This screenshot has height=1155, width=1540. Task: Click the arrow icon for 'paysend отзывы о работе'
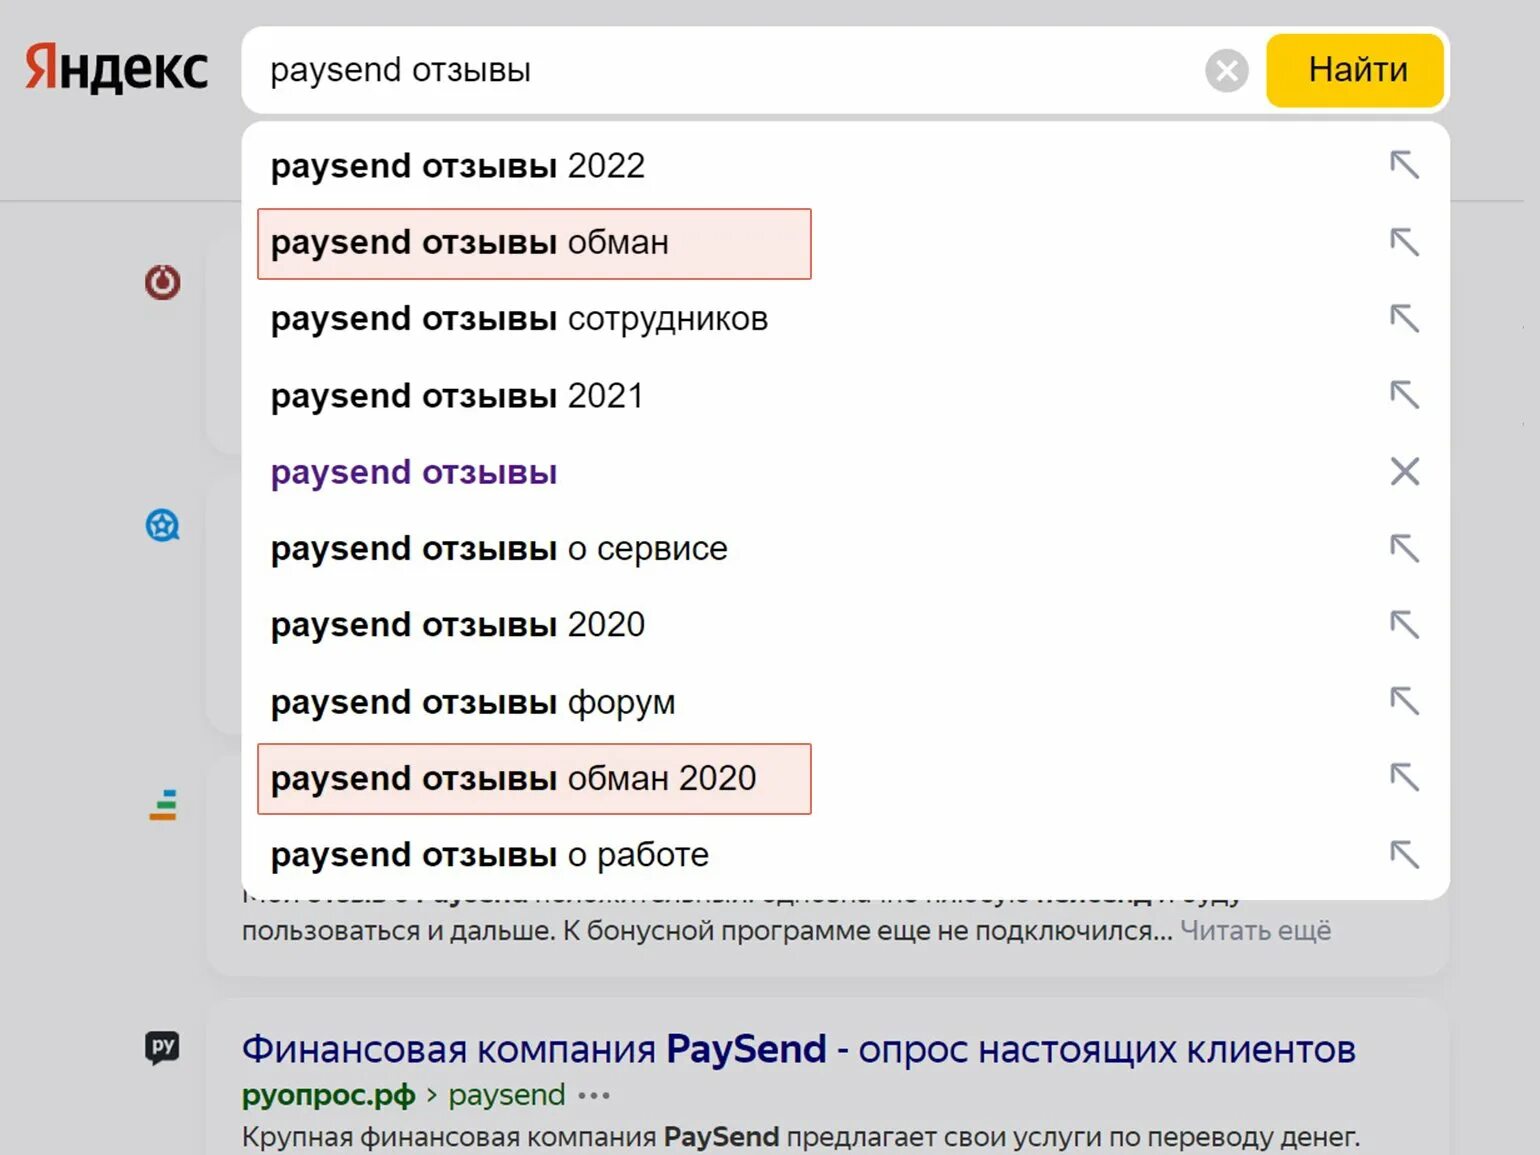click(1404, 854)
